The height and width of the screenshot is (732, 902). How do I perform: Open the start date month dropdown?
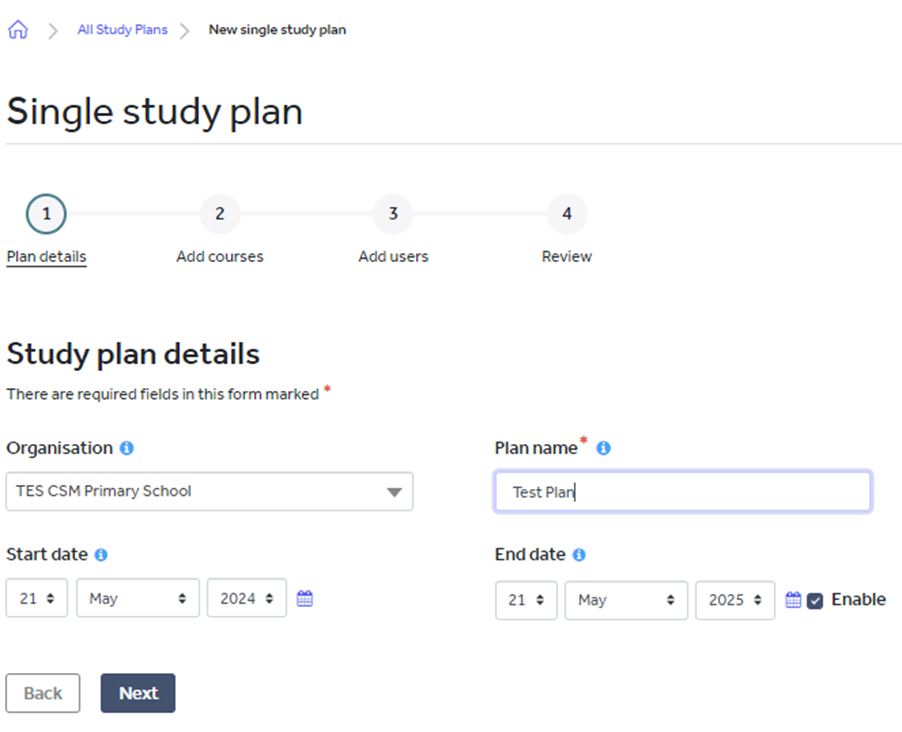click(x=137, y=597)
